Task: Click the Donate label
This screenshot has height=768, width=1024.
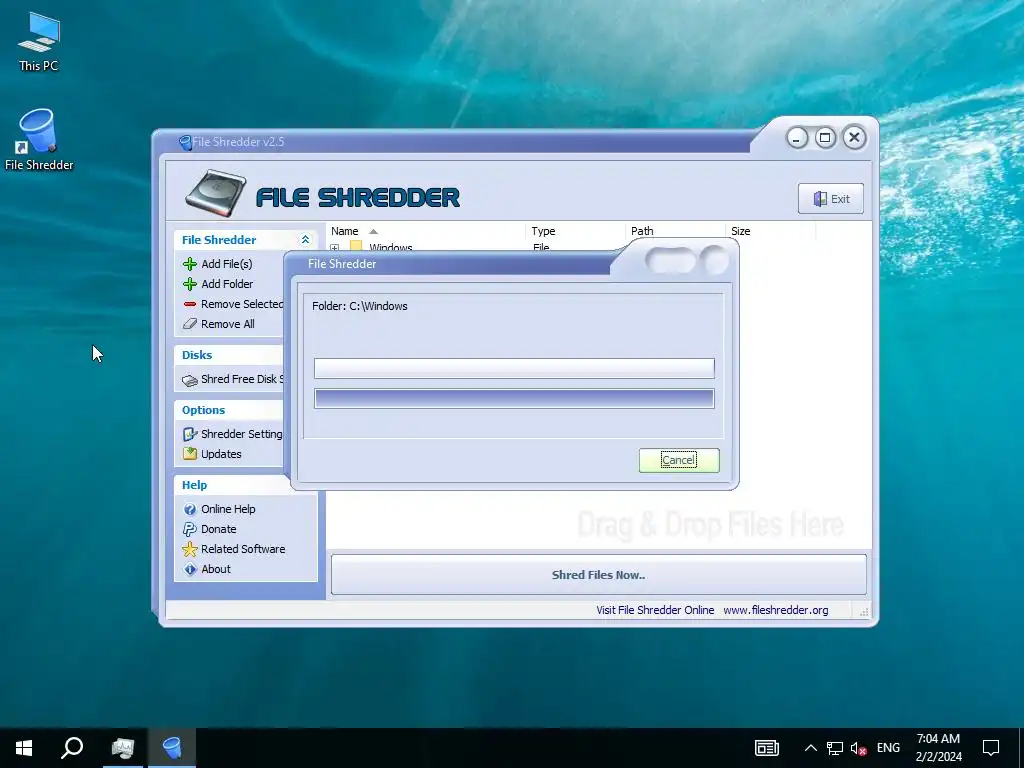Action: tap(219, 529)
